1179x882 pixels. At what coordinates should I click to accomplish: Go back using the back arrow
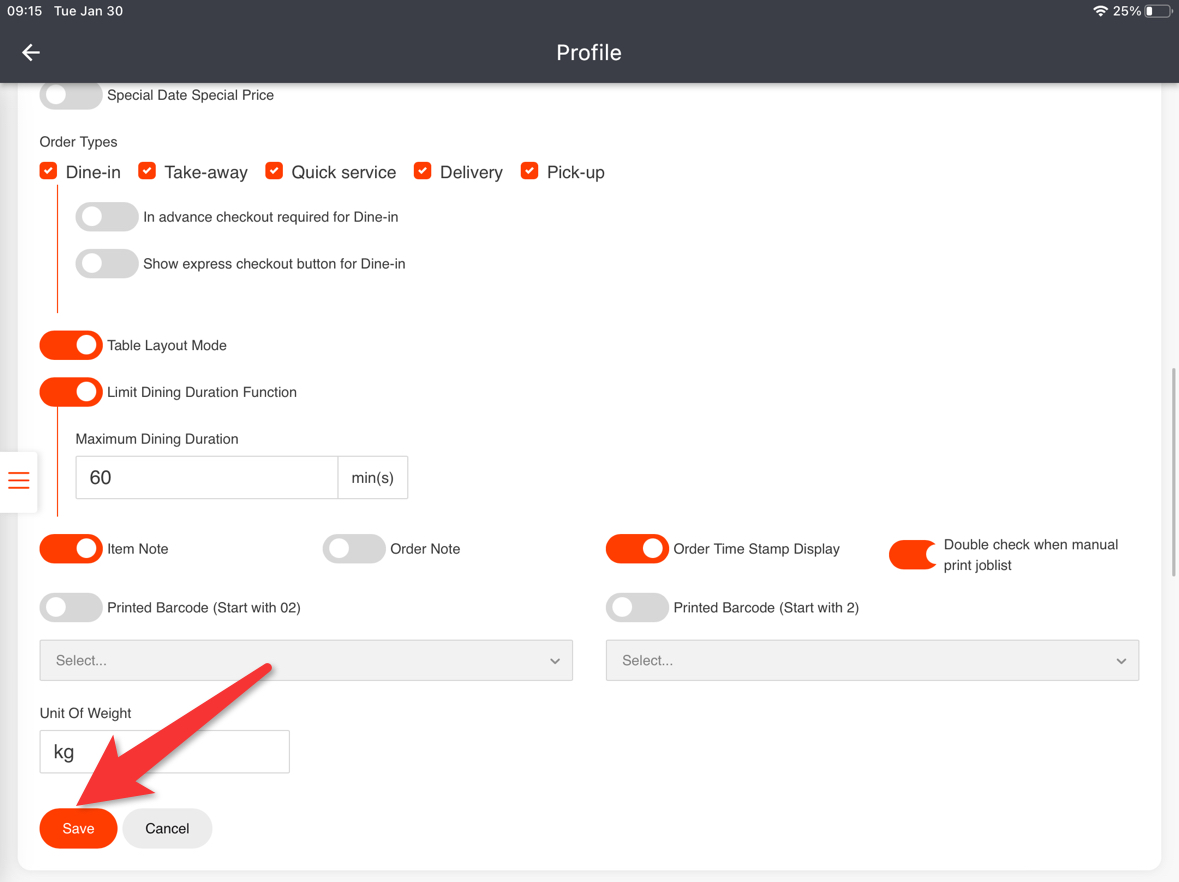pos(31,53)
